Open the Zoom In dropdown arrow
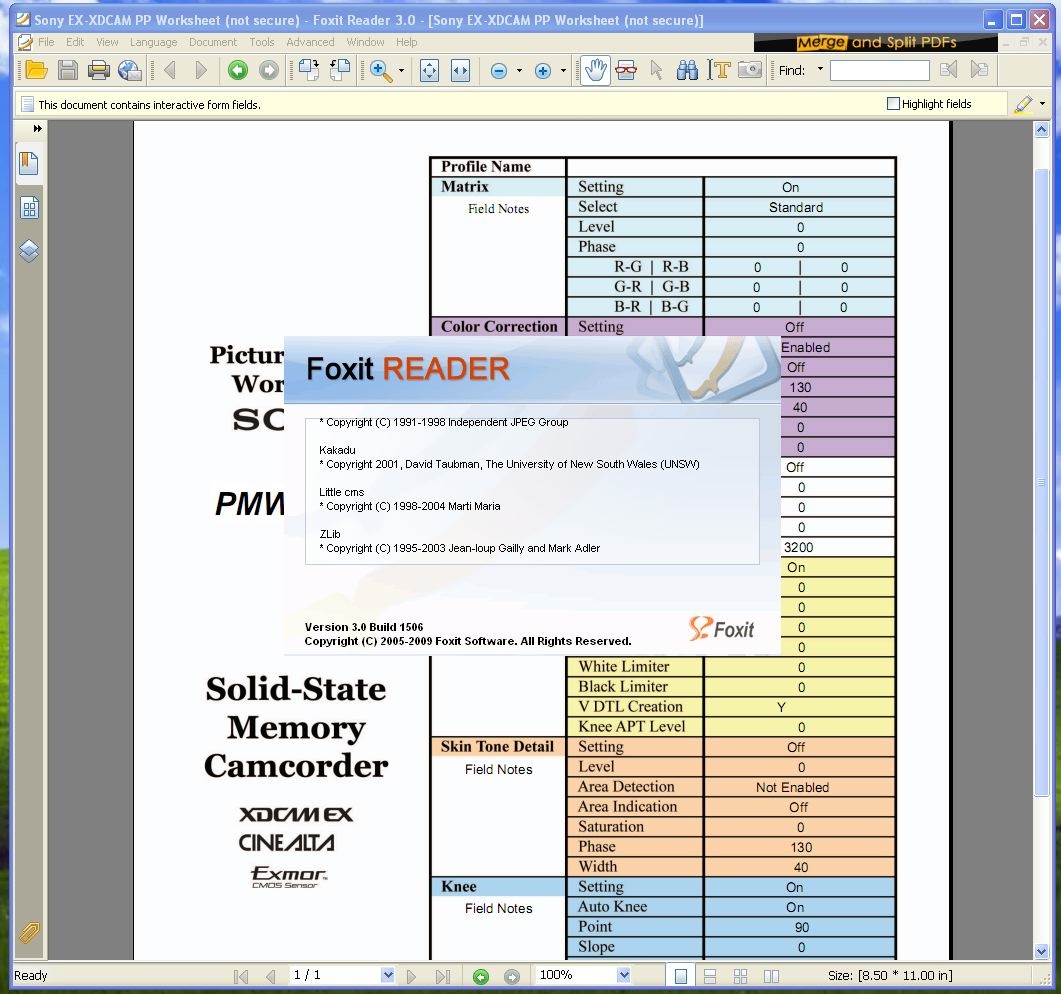1061x994 pixels. (563, 70)
